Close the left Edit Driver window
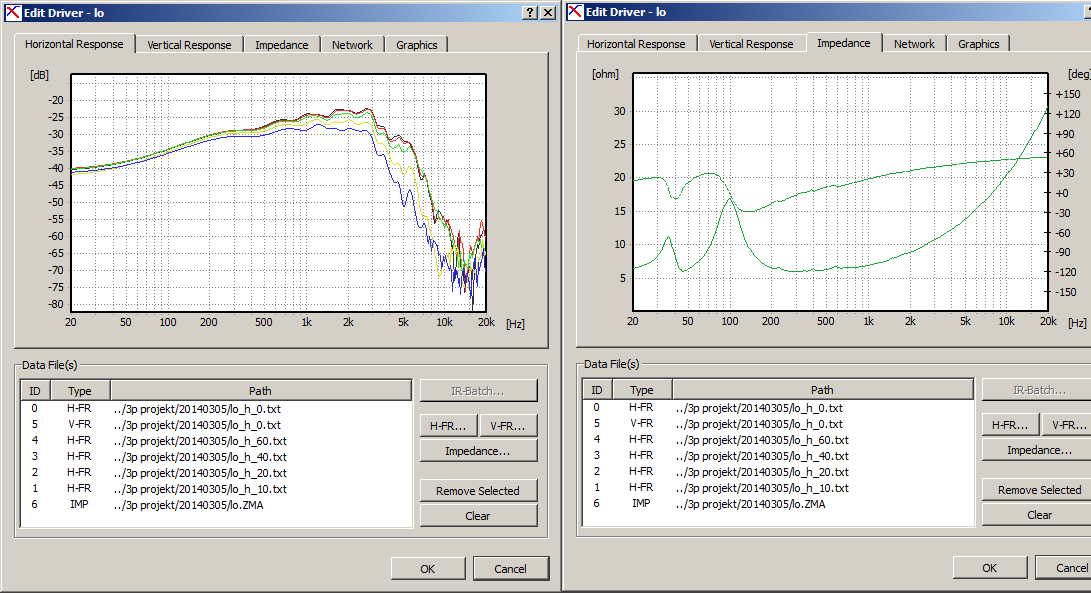 click(548, 13)
